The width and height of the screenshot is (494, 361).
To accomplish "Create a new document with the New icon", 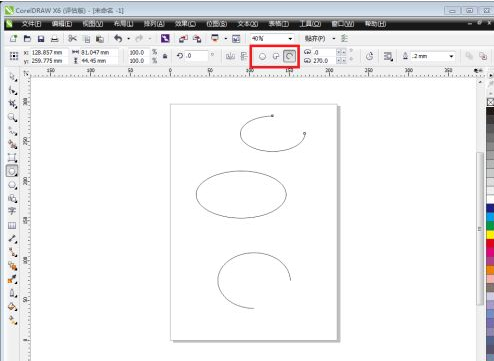I will tap(14, 39).
